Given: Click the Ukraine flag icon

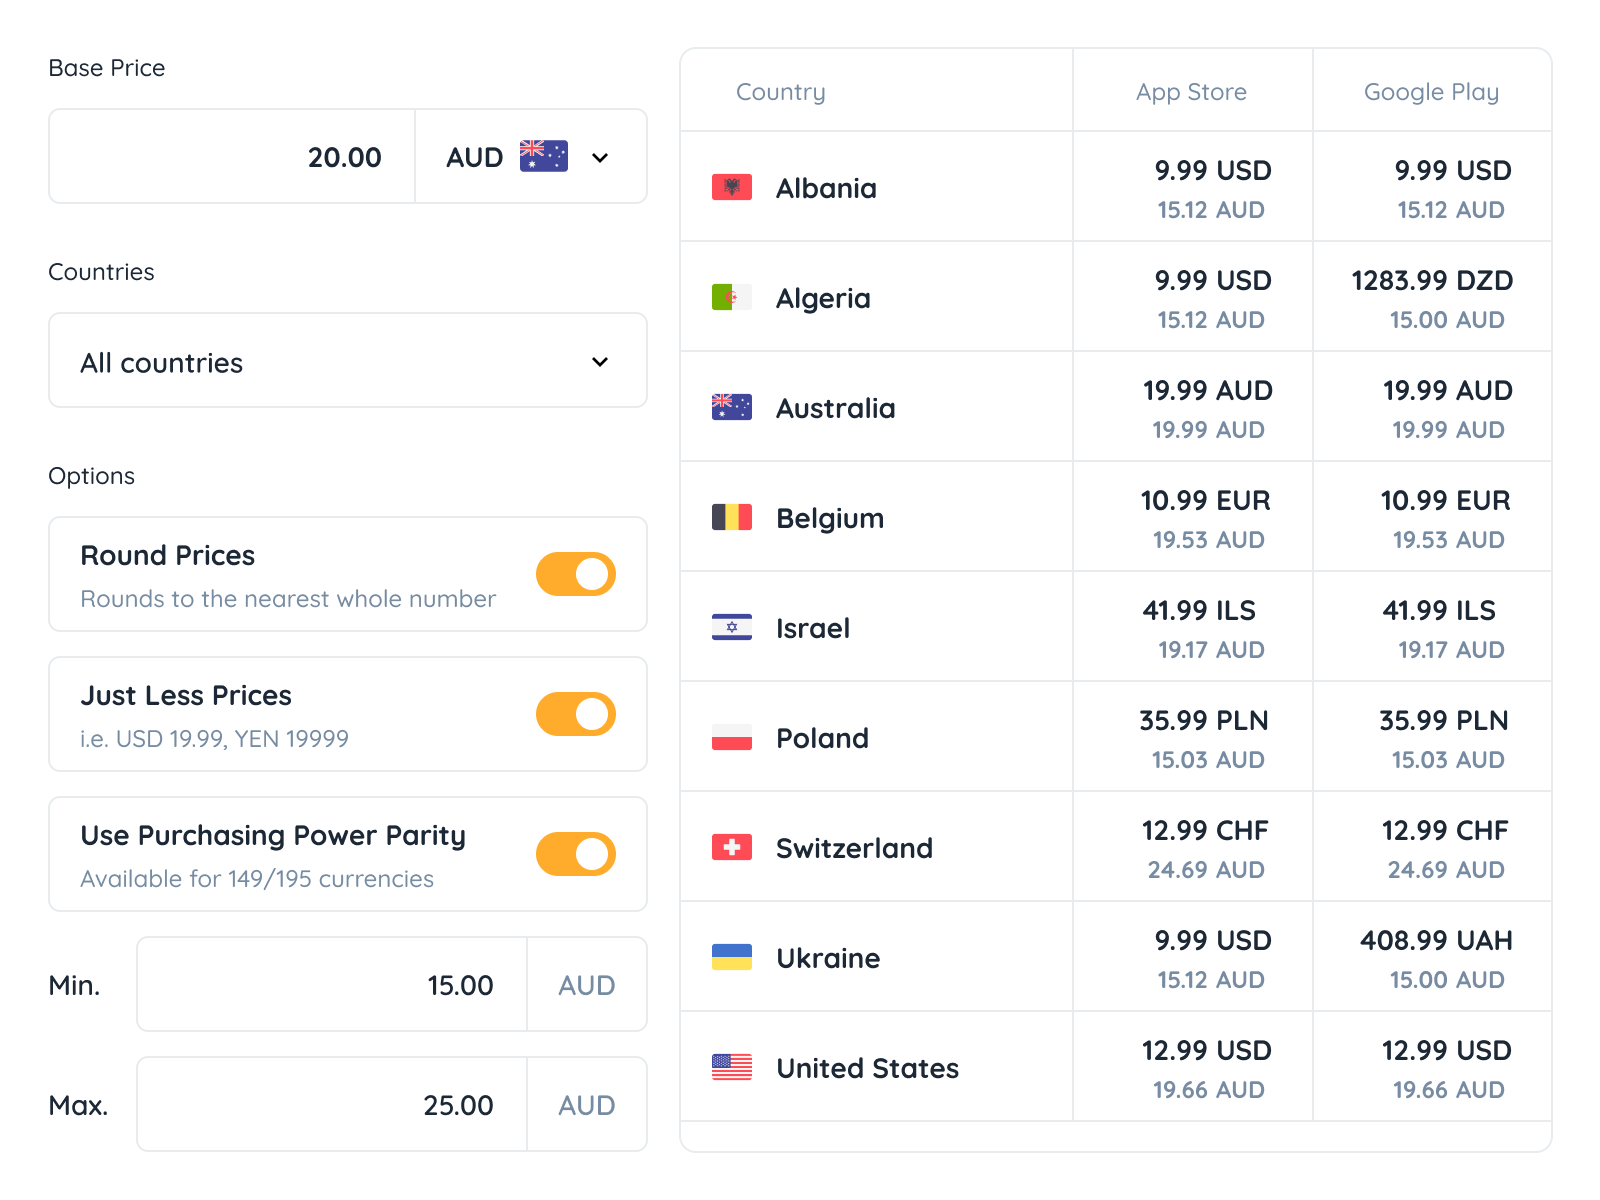Looking at the screenshot, I should click(x=731, y=957).
